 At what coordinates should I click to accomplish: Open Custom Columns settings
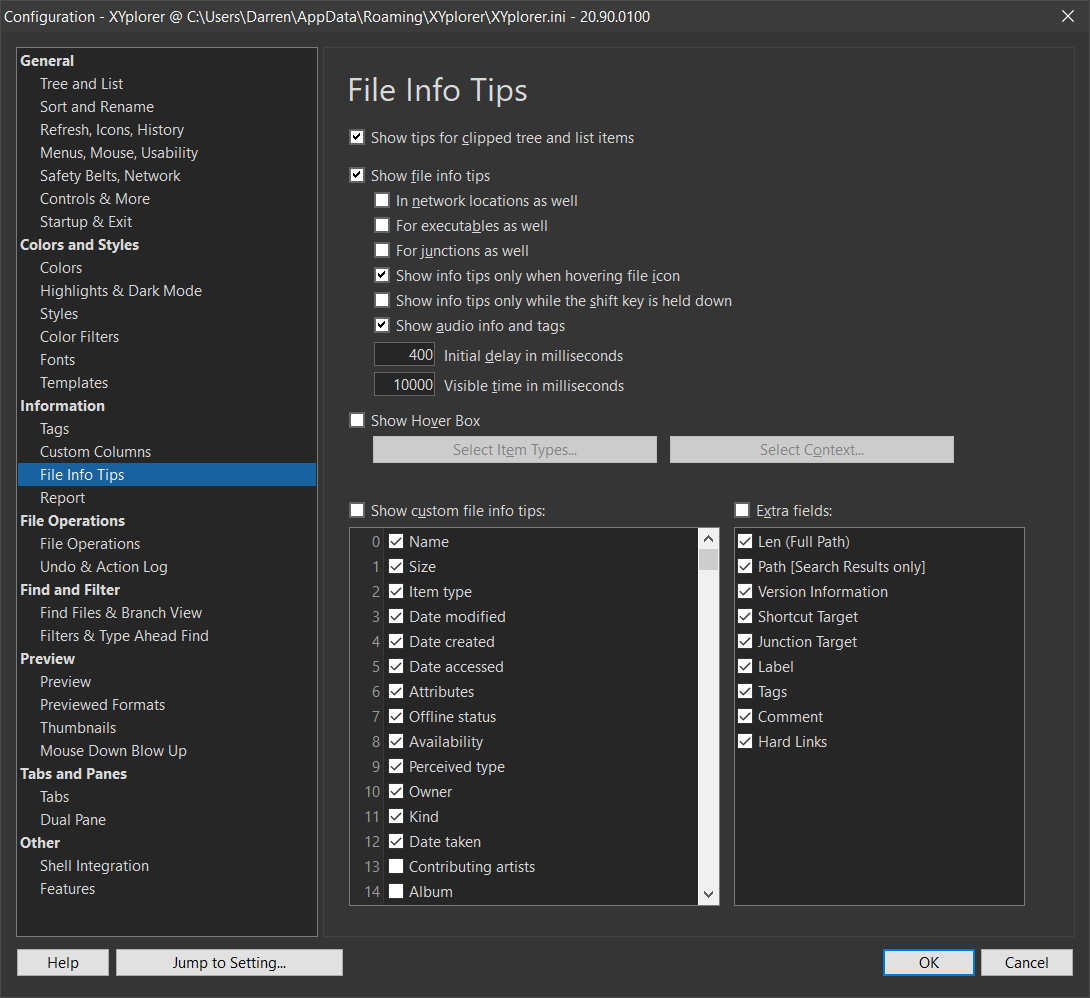point(95,451)
